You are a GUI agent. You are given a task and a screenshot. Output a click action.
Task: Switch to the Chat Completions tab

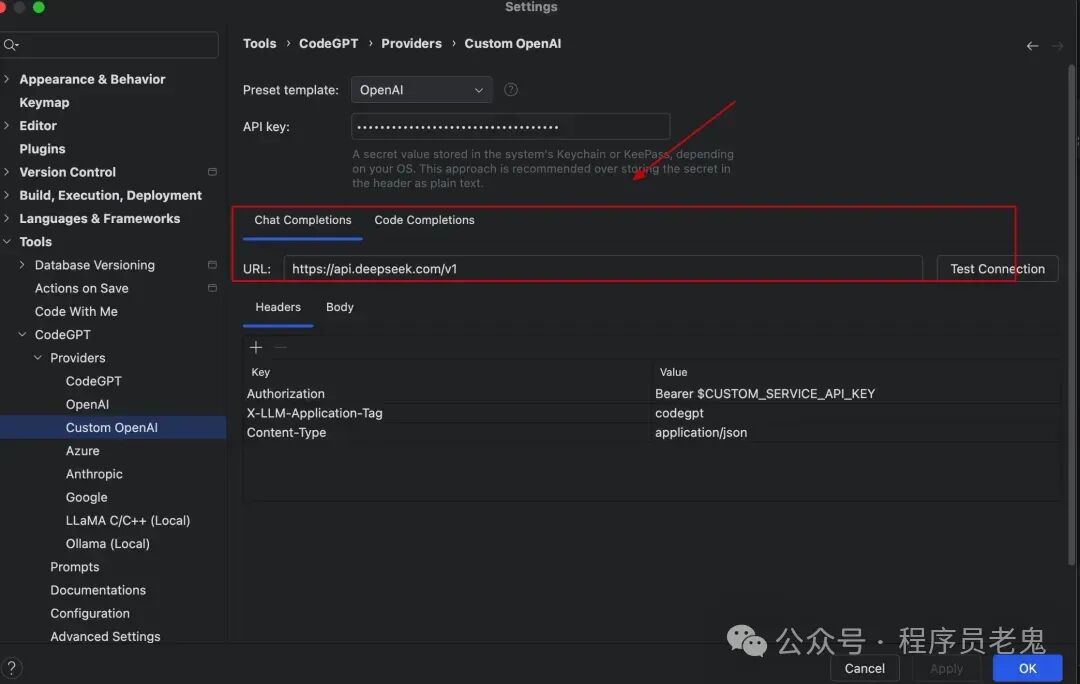302,220
